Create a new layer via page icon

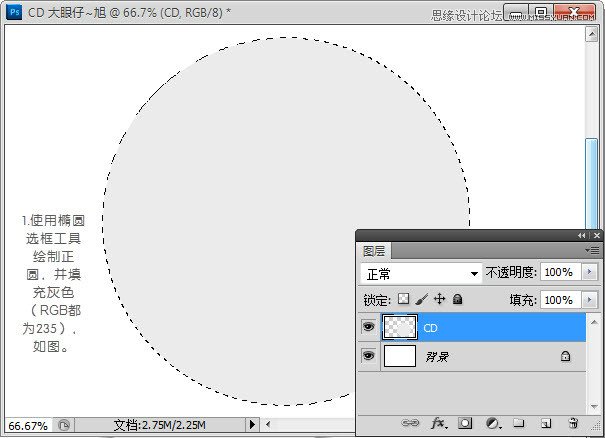(546, 423)
